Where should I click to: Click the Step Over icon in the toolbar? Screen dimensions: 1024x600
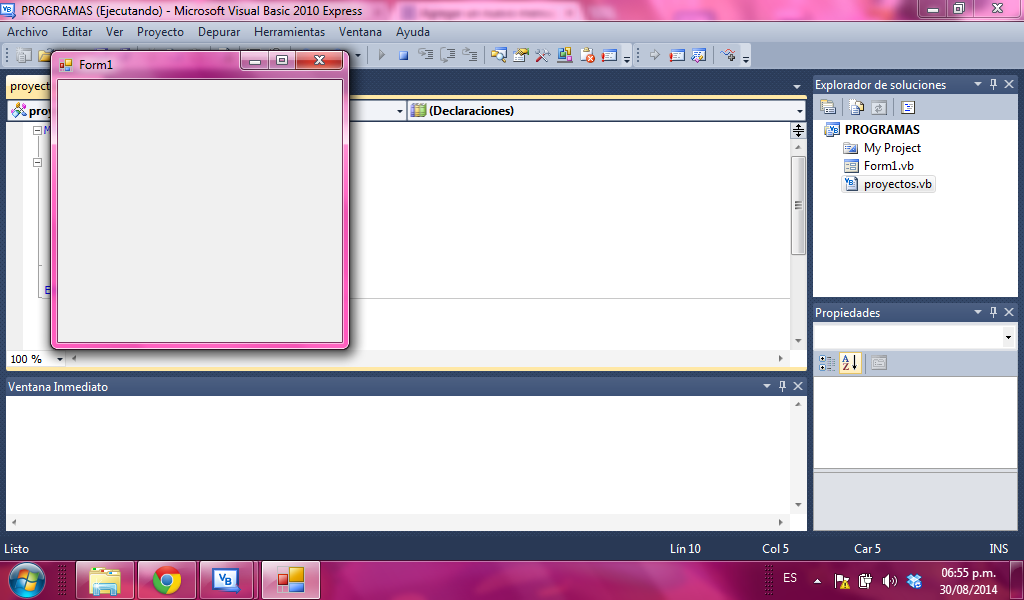[x=448, y=55]
